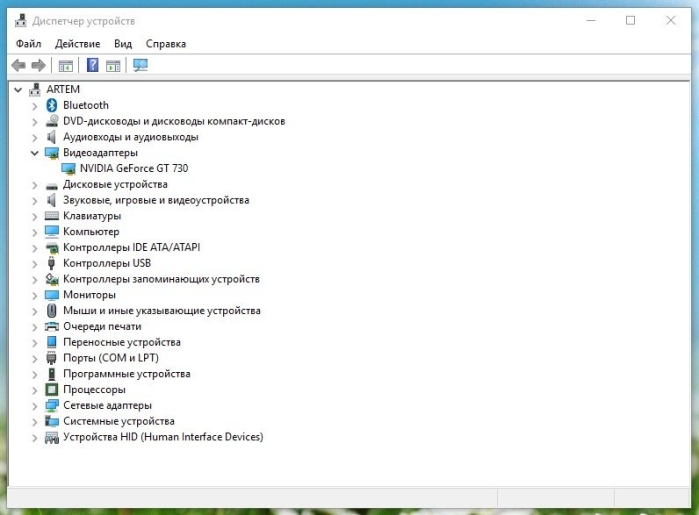This screenshot has height=515, width=699.
Task: Click the DVD drive icon
Action: point(52,121)
